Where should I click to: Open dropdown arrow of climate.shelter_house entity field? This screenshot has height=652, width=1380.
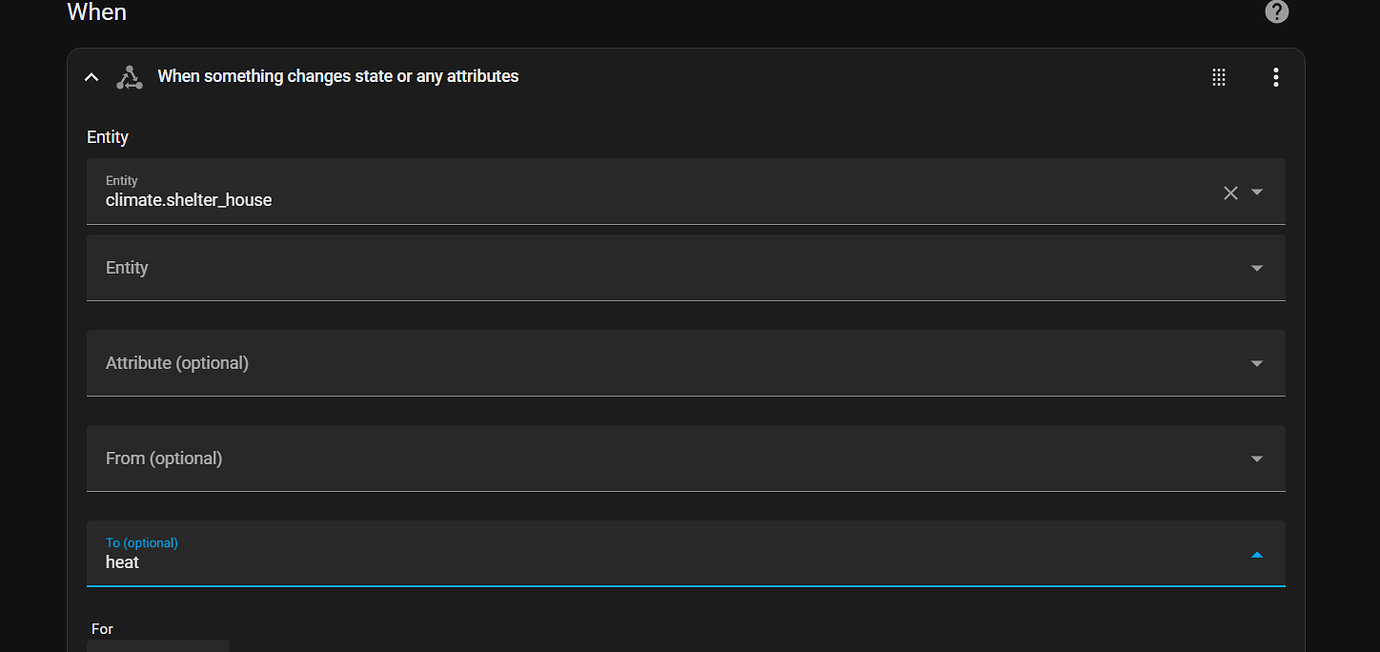pos(1257,192)
